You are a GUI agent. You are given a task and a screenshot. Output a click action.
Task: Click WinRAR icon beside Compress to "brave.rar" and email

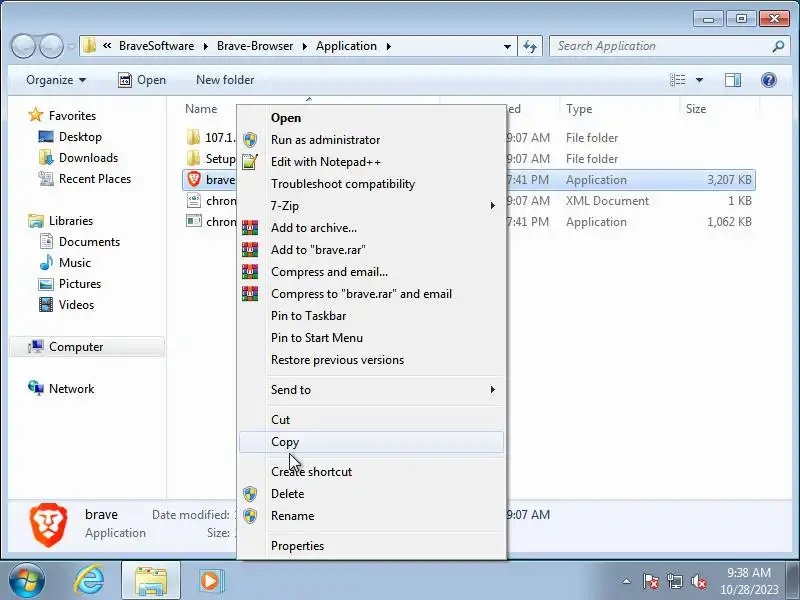[250, 293]
